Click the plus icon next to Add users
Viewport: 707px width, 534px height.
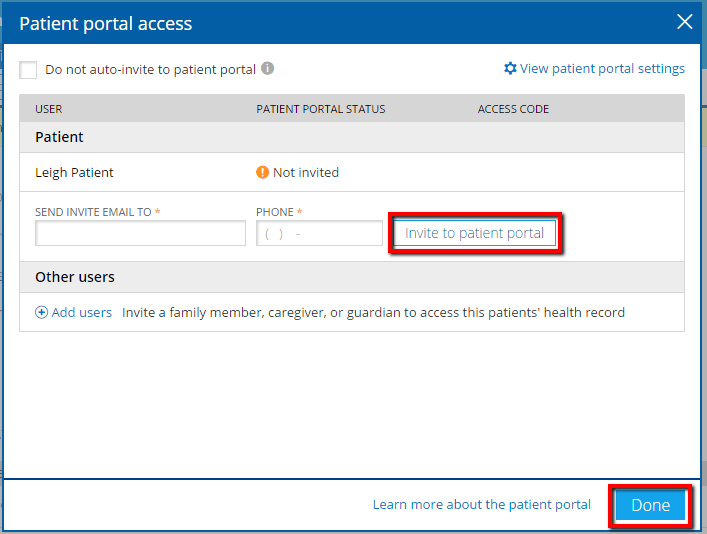click(41, 312)
